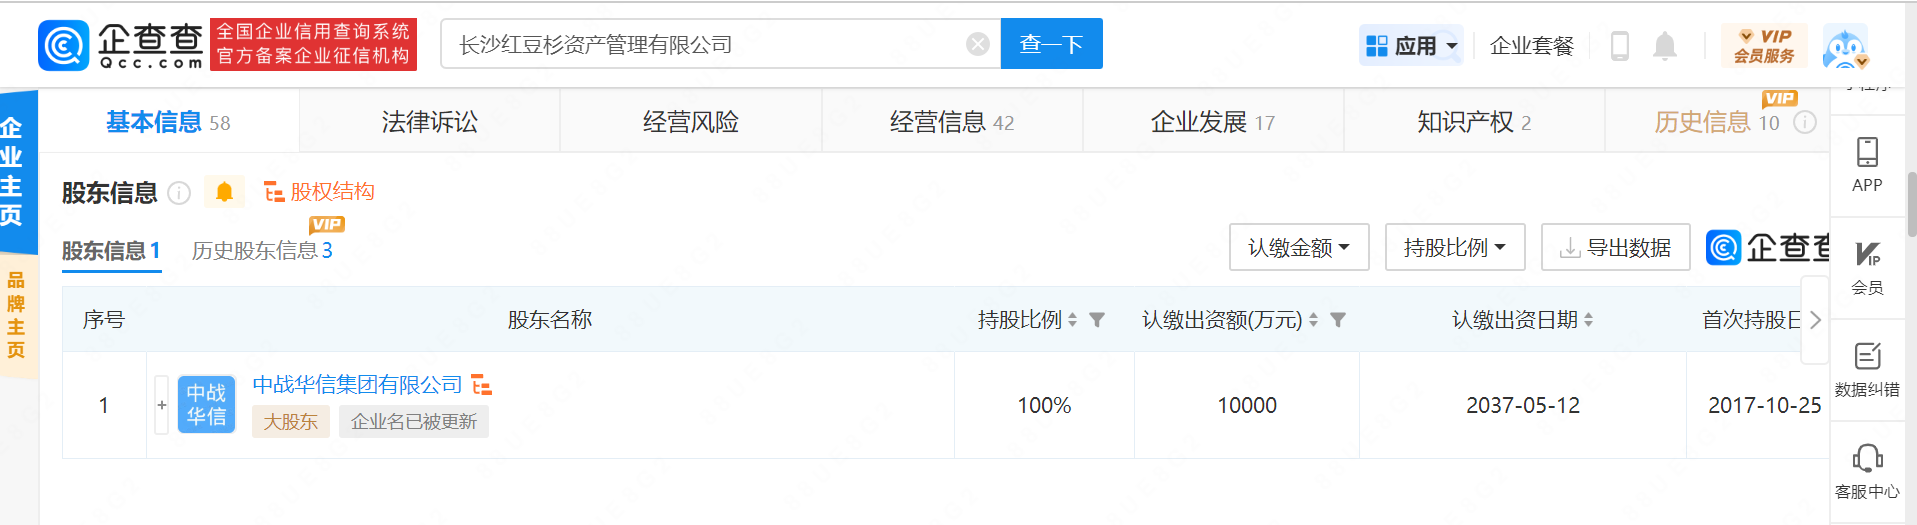1917x525 pixels.
Task: Click the 100% shareholding cell
Action: pyautogui.click(x=1044, y=405)
